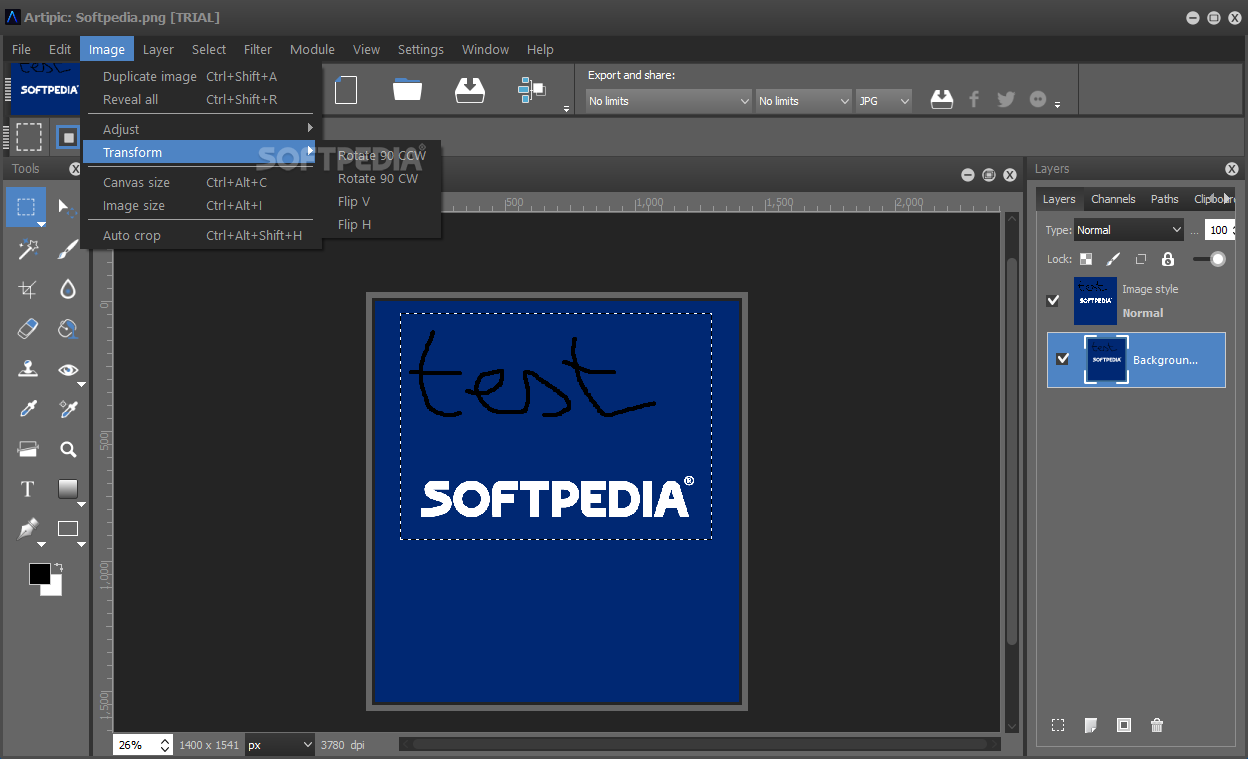The image size is (1248, 759).
Task: Select the magic wand tool
Action: pos(28,249)
